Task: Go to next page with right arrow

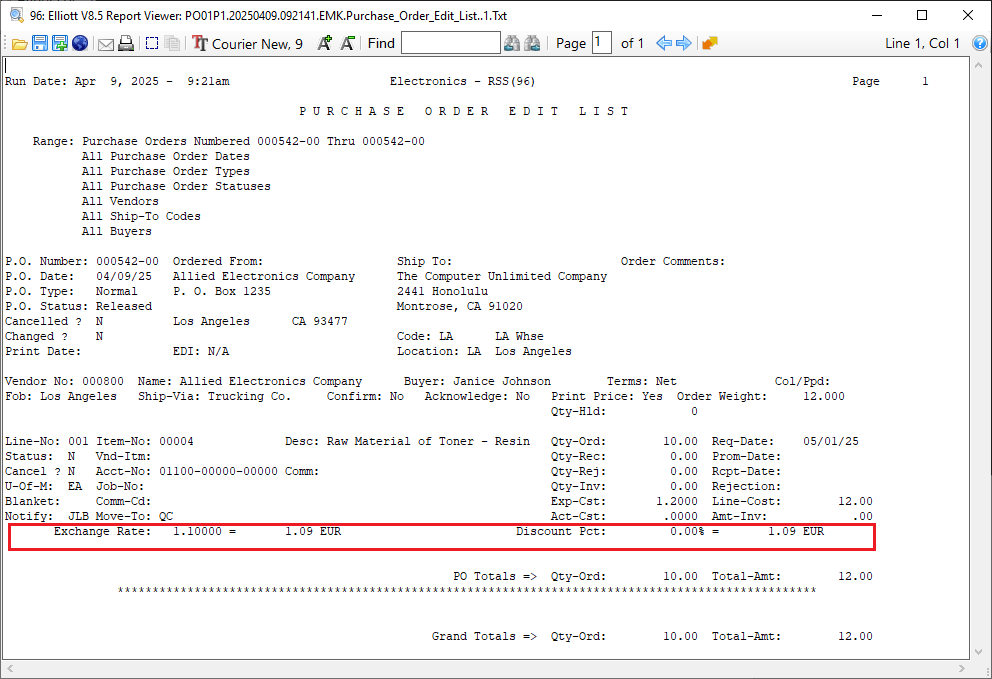Action: 684,43
